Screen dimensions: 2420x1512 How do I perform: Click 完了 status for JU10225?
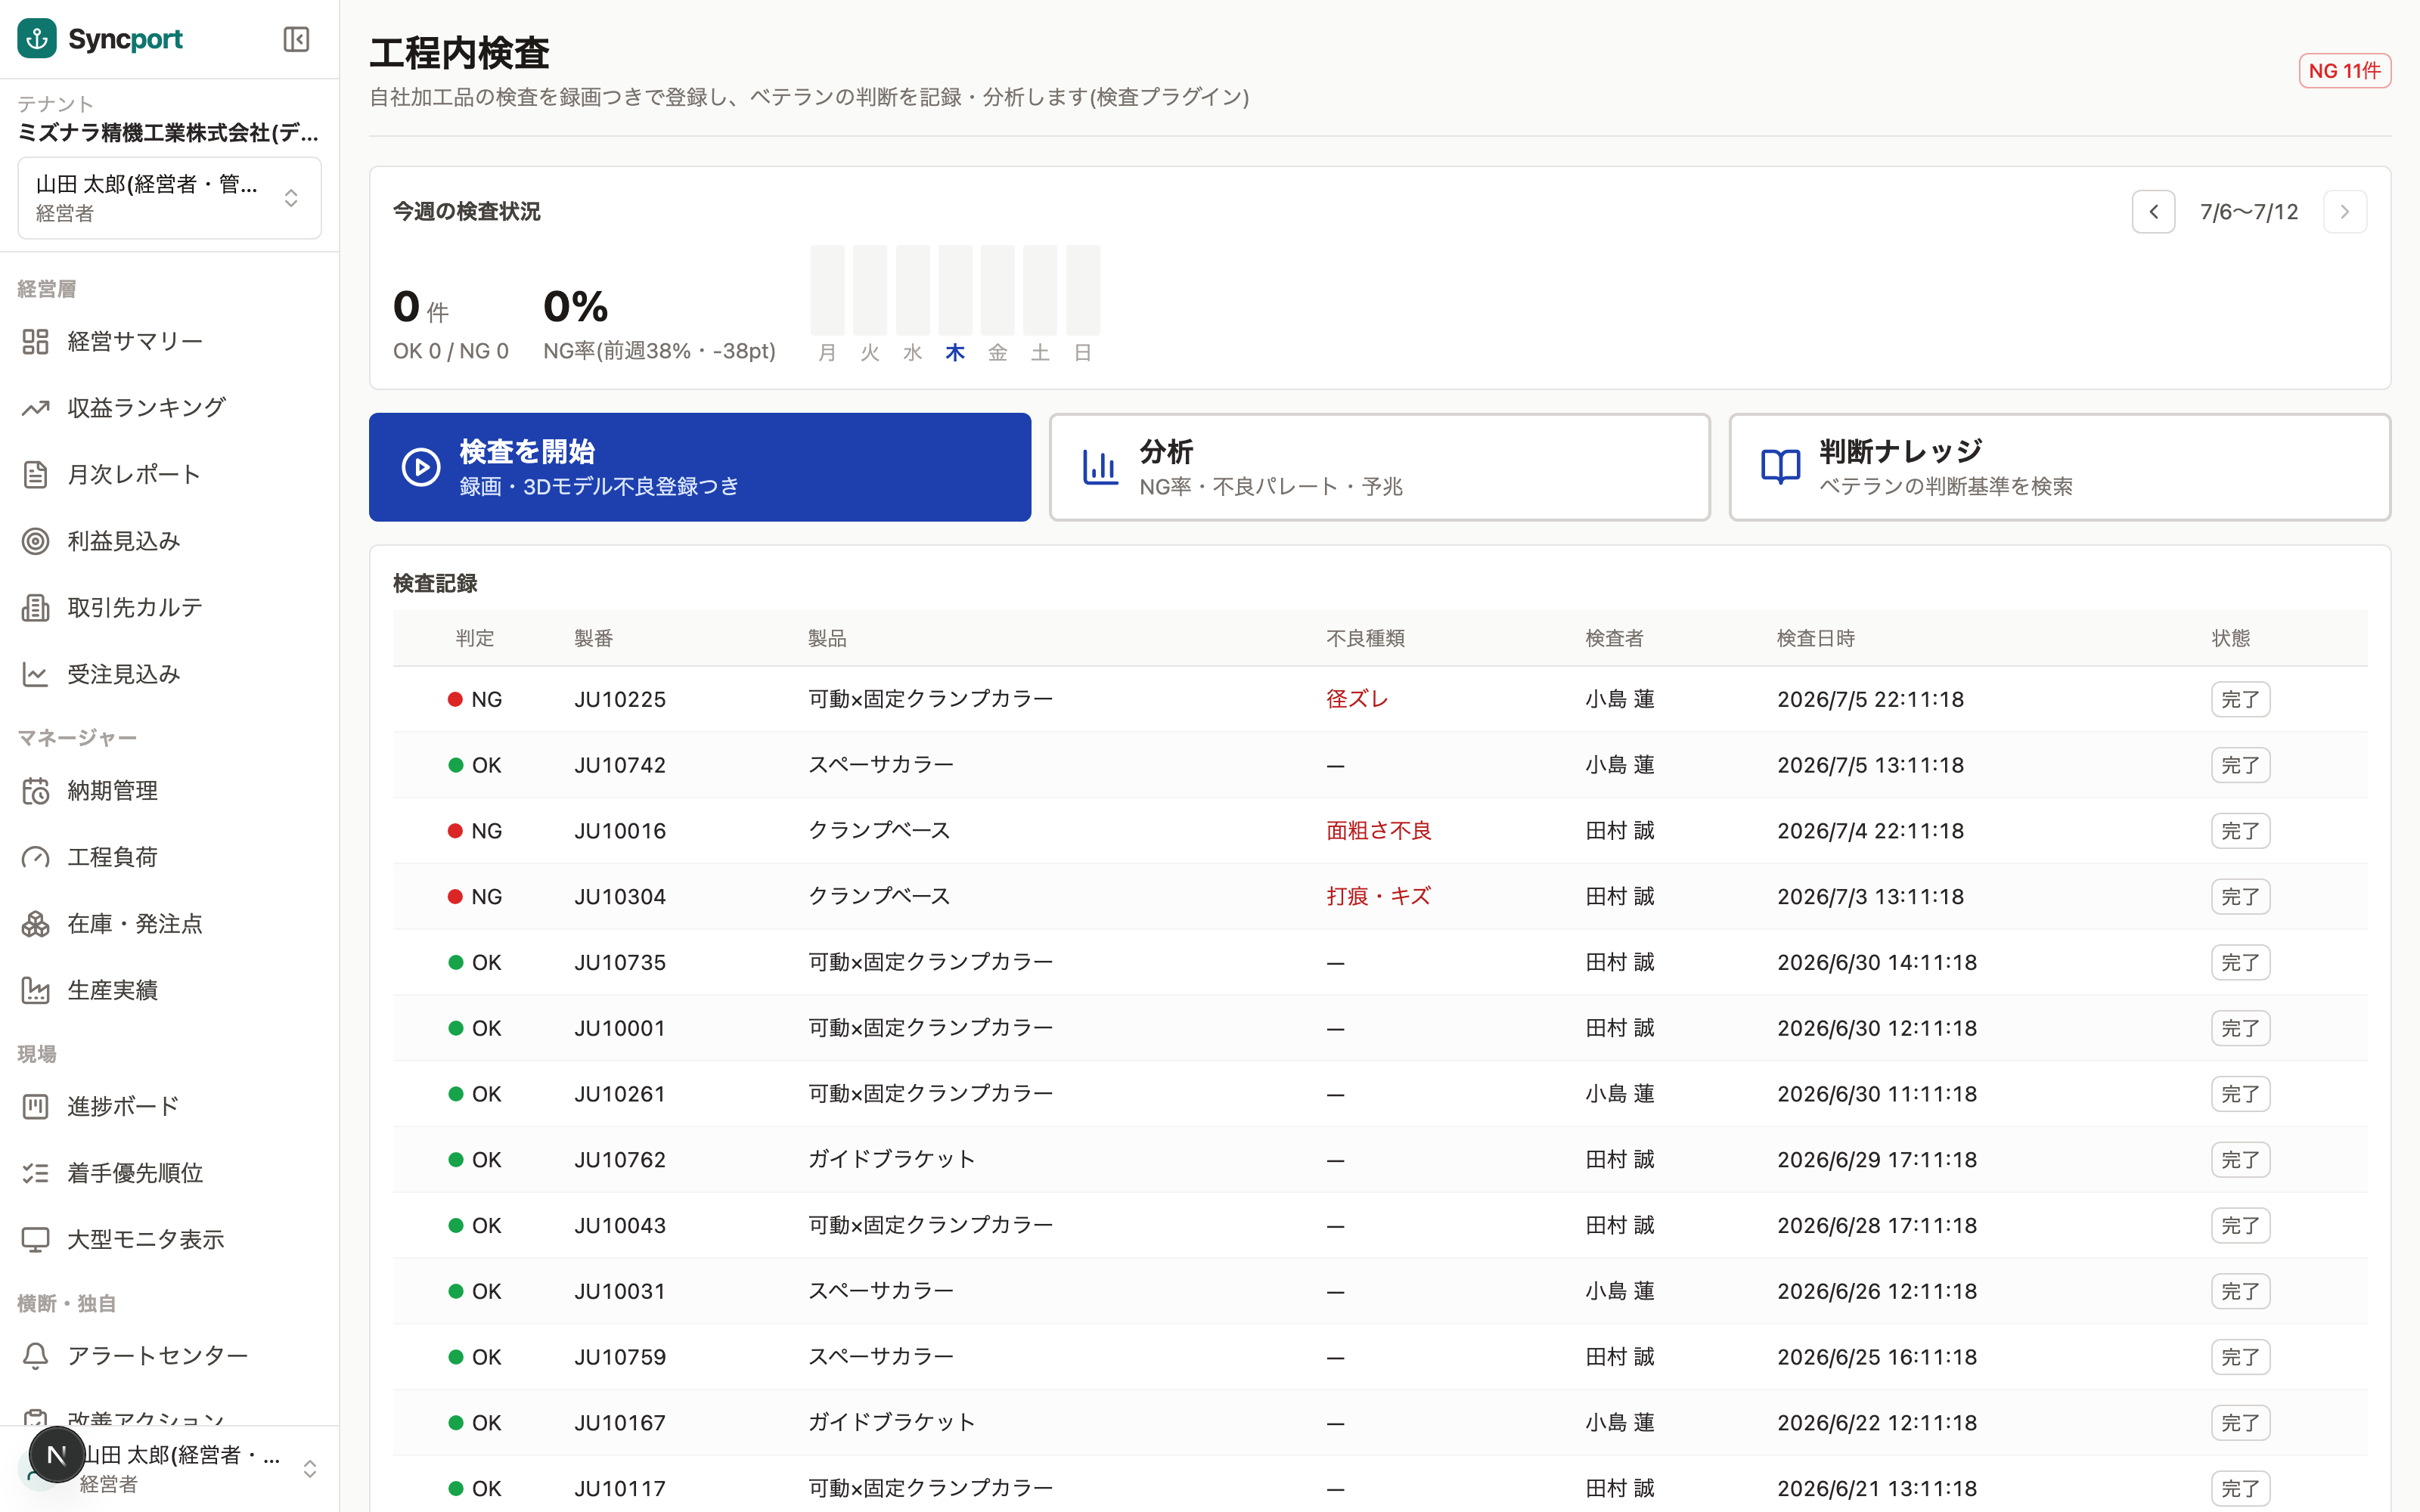click(x=2240, y=699)
